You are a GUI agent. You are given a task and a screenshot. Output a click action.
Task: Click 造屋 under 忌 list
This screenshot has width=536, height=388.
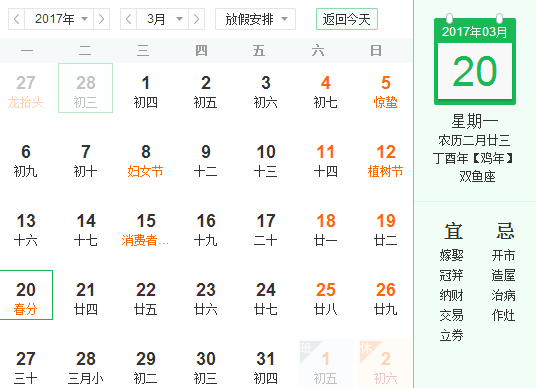pyautogui.click(x=504, y=275)
